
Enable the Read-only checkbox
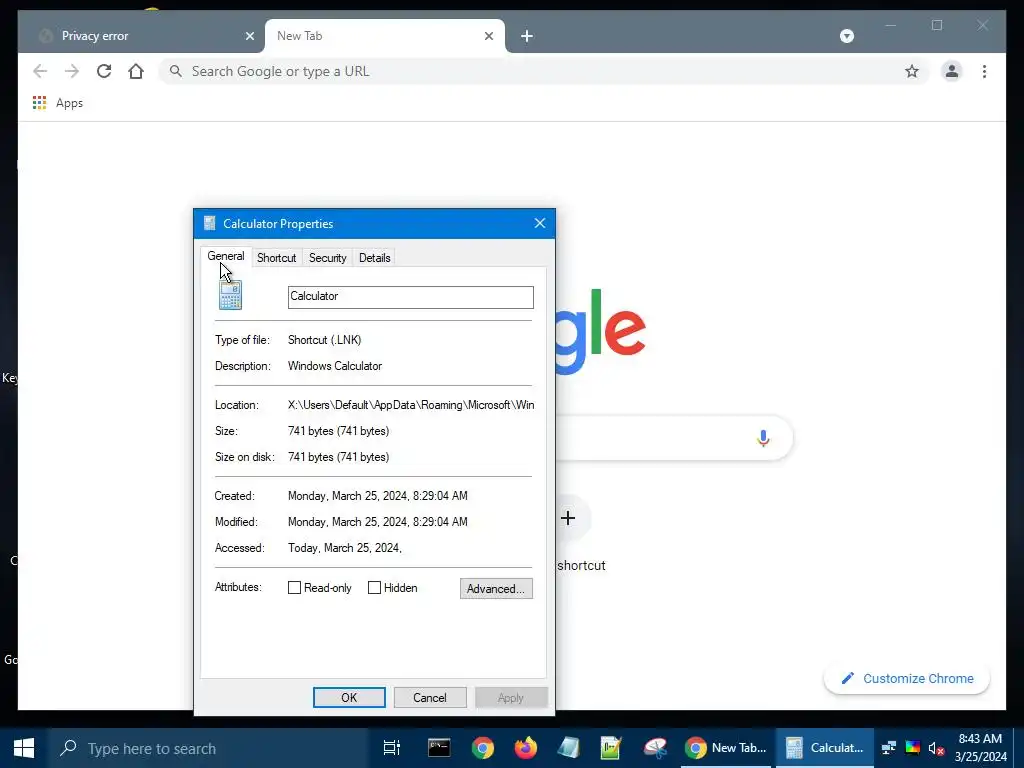tap(295, 588)
